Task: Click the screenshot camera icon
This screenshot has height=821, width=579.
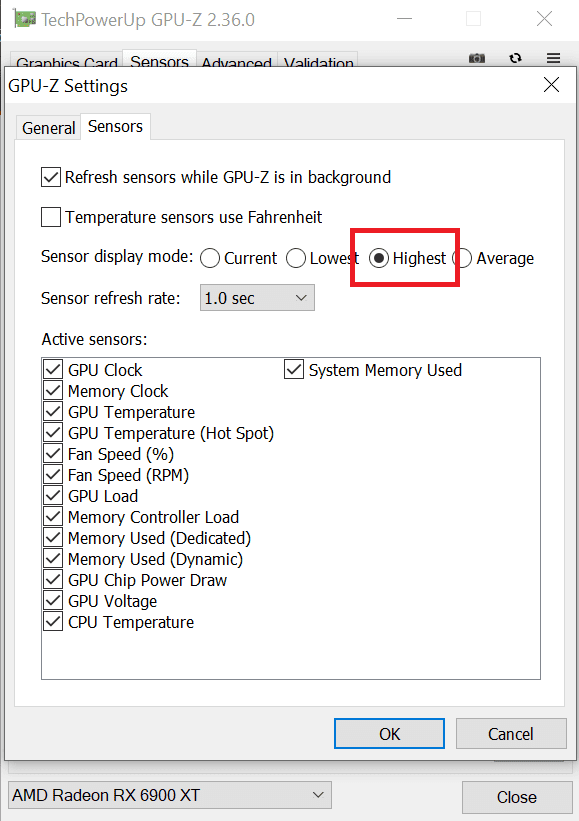Action: point(476,58)
